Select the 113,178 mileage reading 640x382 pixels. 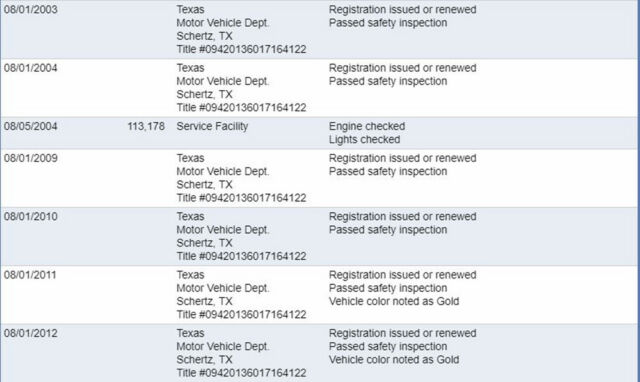click(146, 126)
